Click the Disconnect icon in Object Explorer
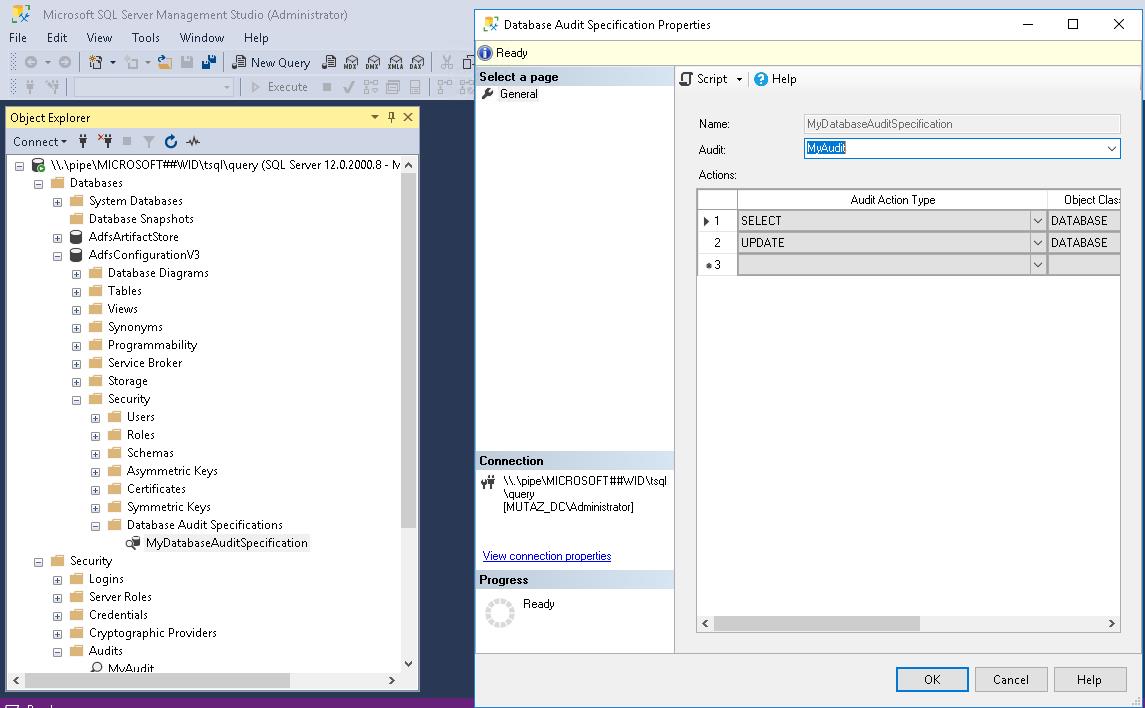Viewport: 1145px width, 708px height. pos(105,141)
